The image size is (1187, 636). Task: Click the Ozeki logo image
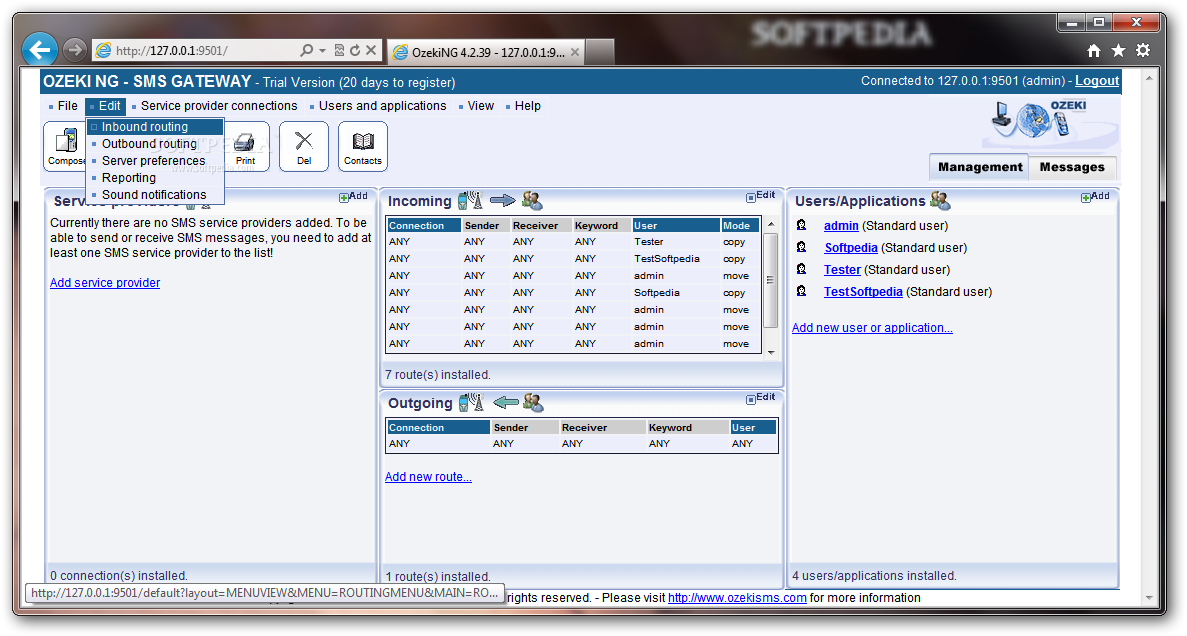click(1051, 122)
